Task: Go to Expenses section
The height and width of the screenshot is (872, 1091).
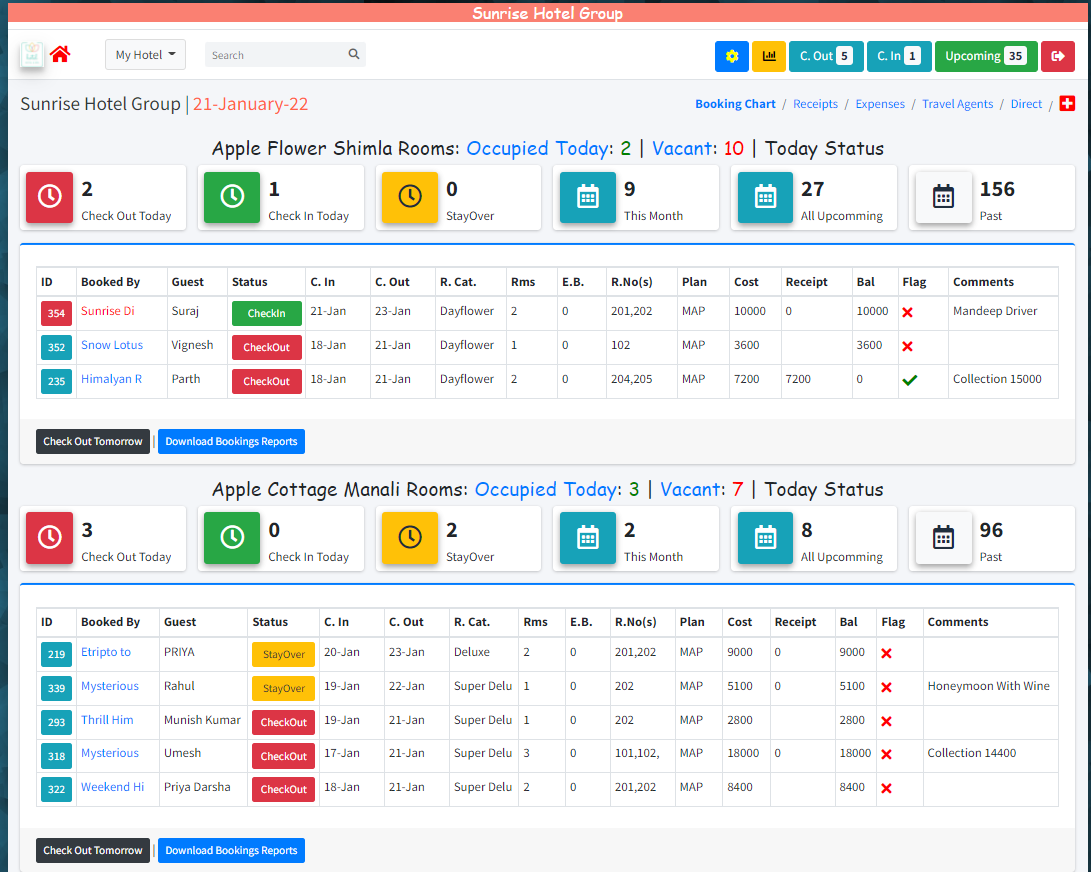Action: click(x=879, y=104)
